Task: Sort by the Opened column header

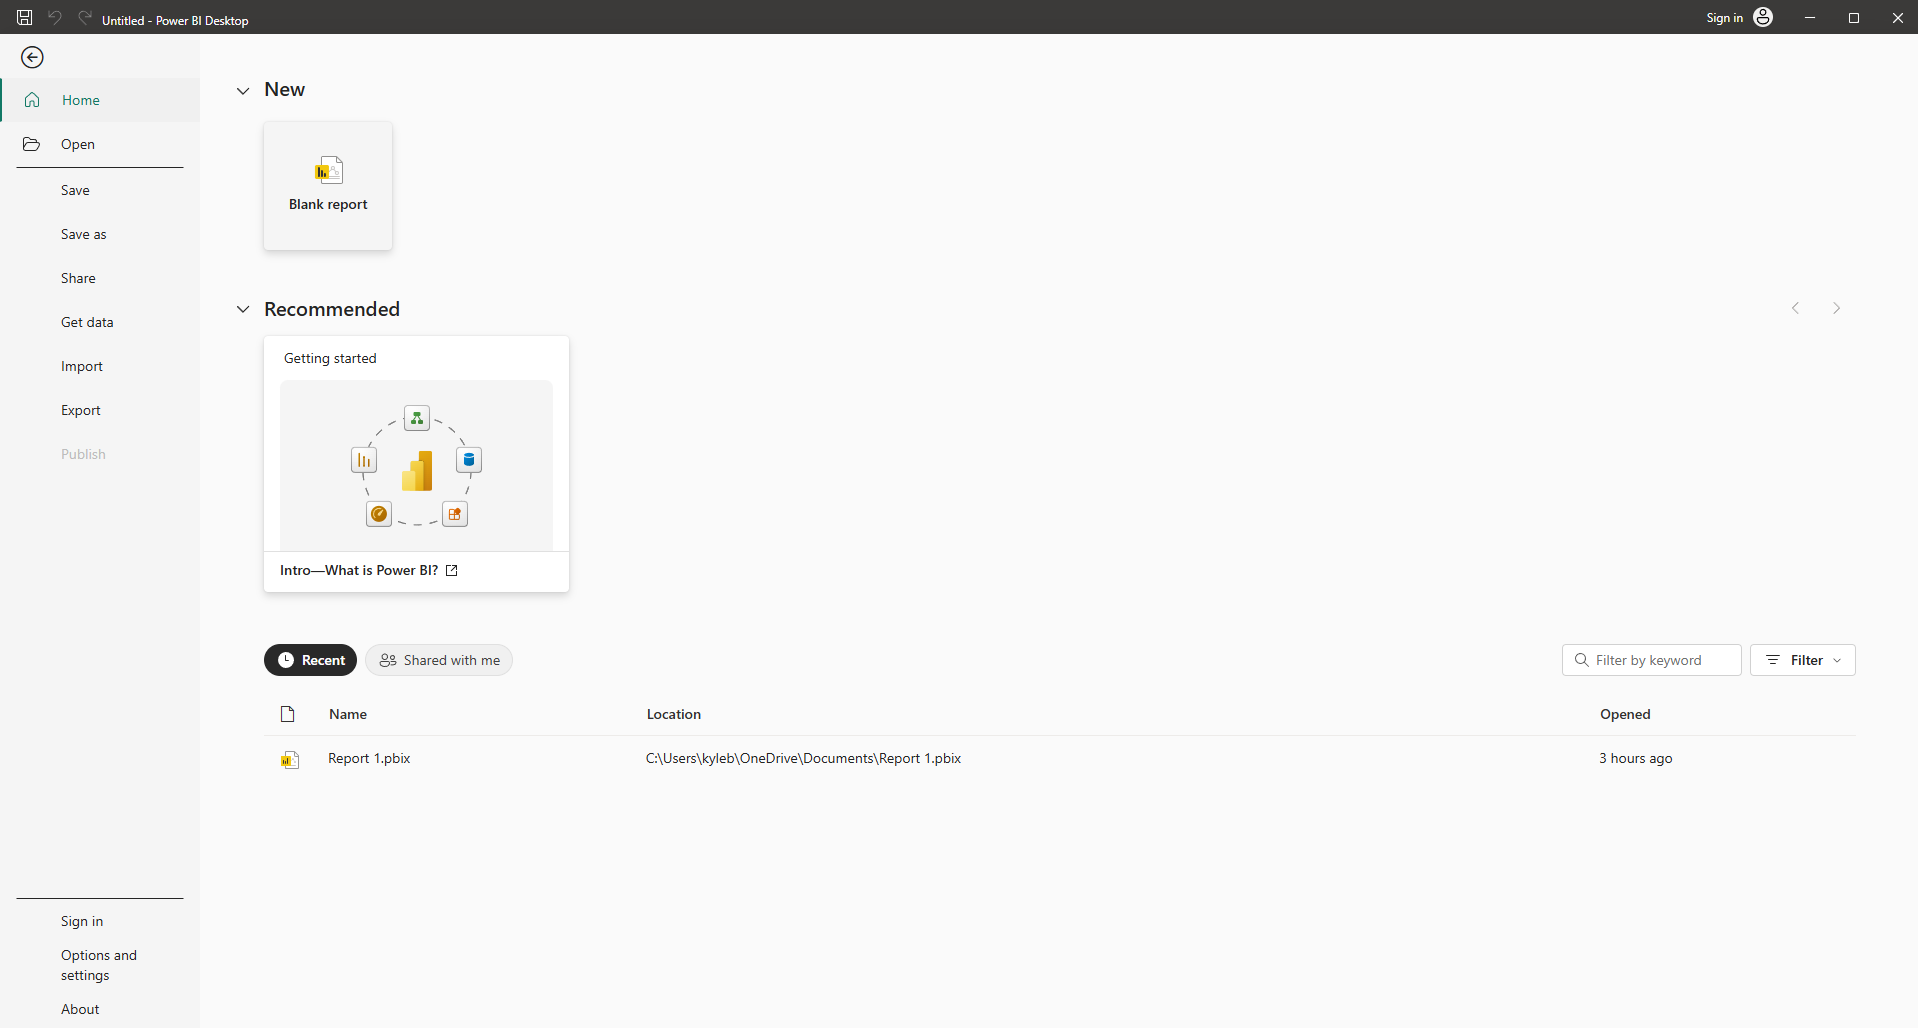Action: pos(1625,714)
